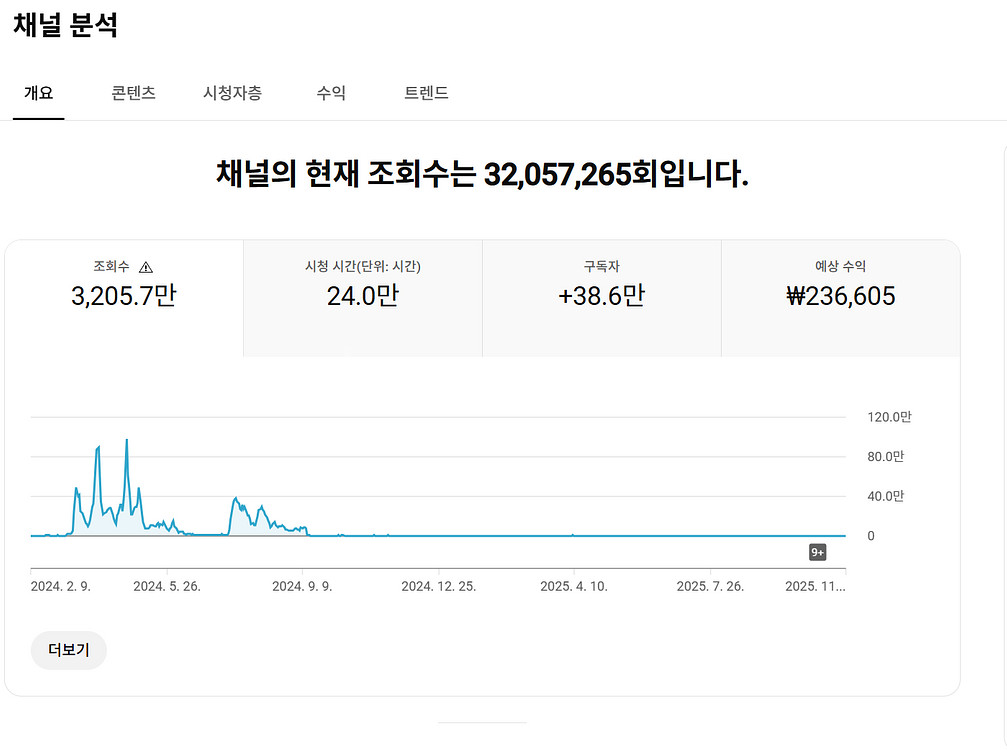Screen dimensions: 1007x750
Task: Click the 더보기 button
Action: (x=68, y=650)
